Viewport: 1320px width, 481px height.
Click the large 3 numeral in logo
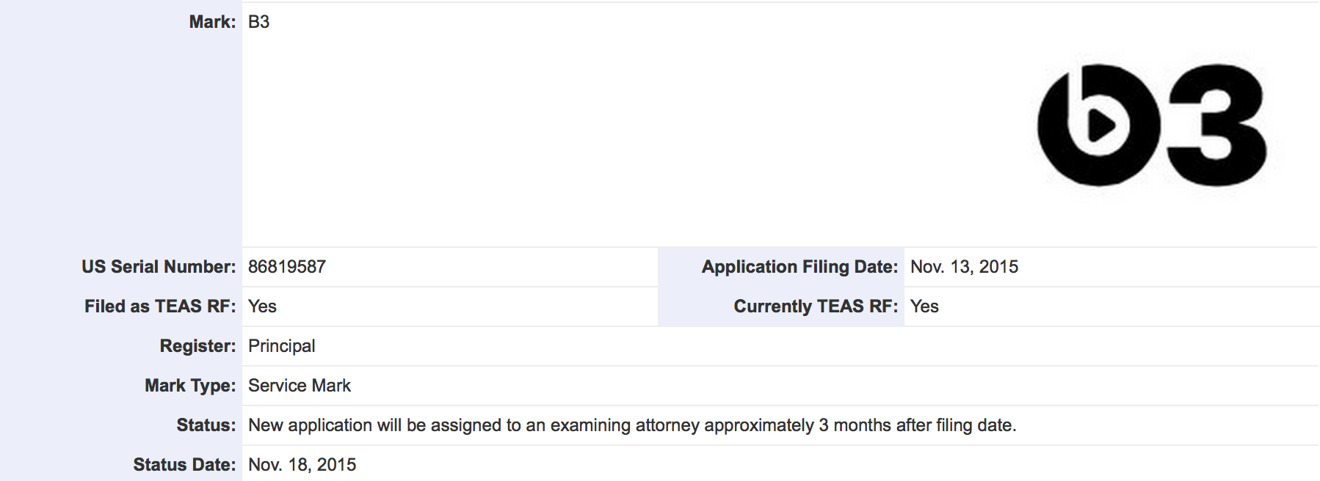click(1218, 125)
